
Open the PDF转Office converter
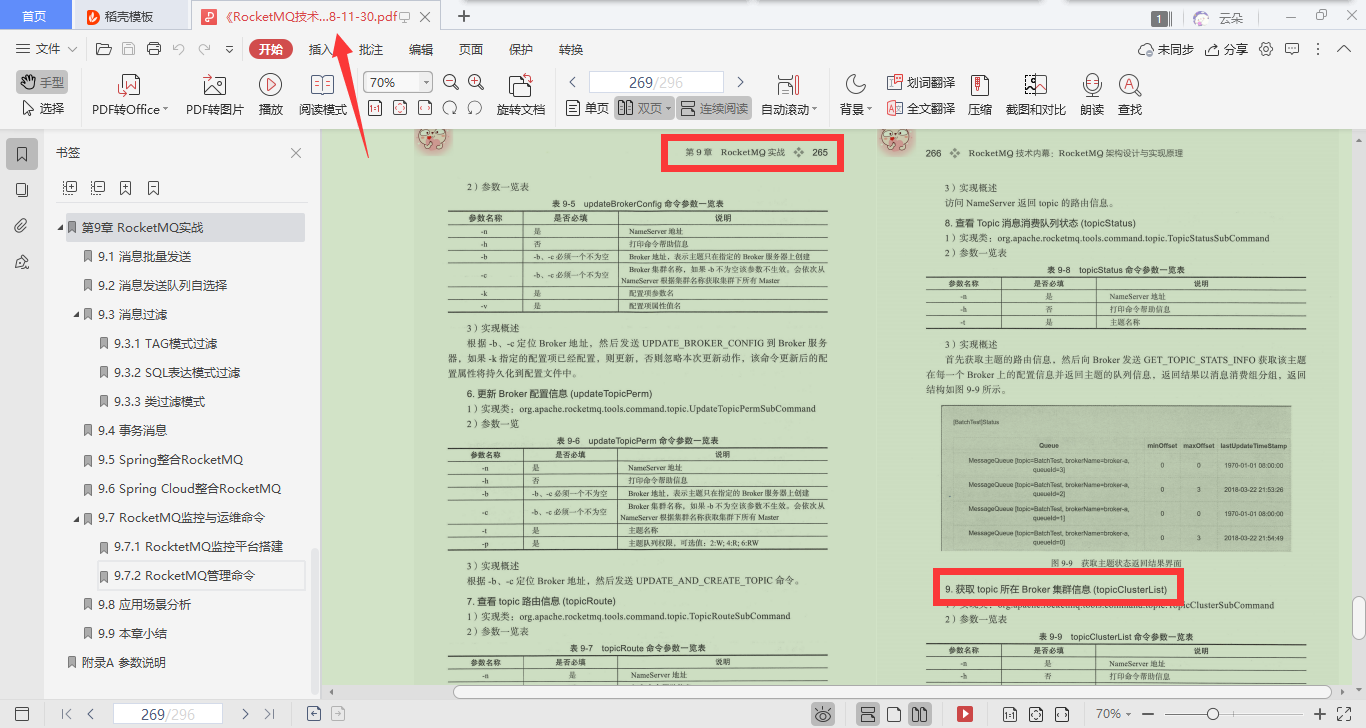tap(130, 96)
